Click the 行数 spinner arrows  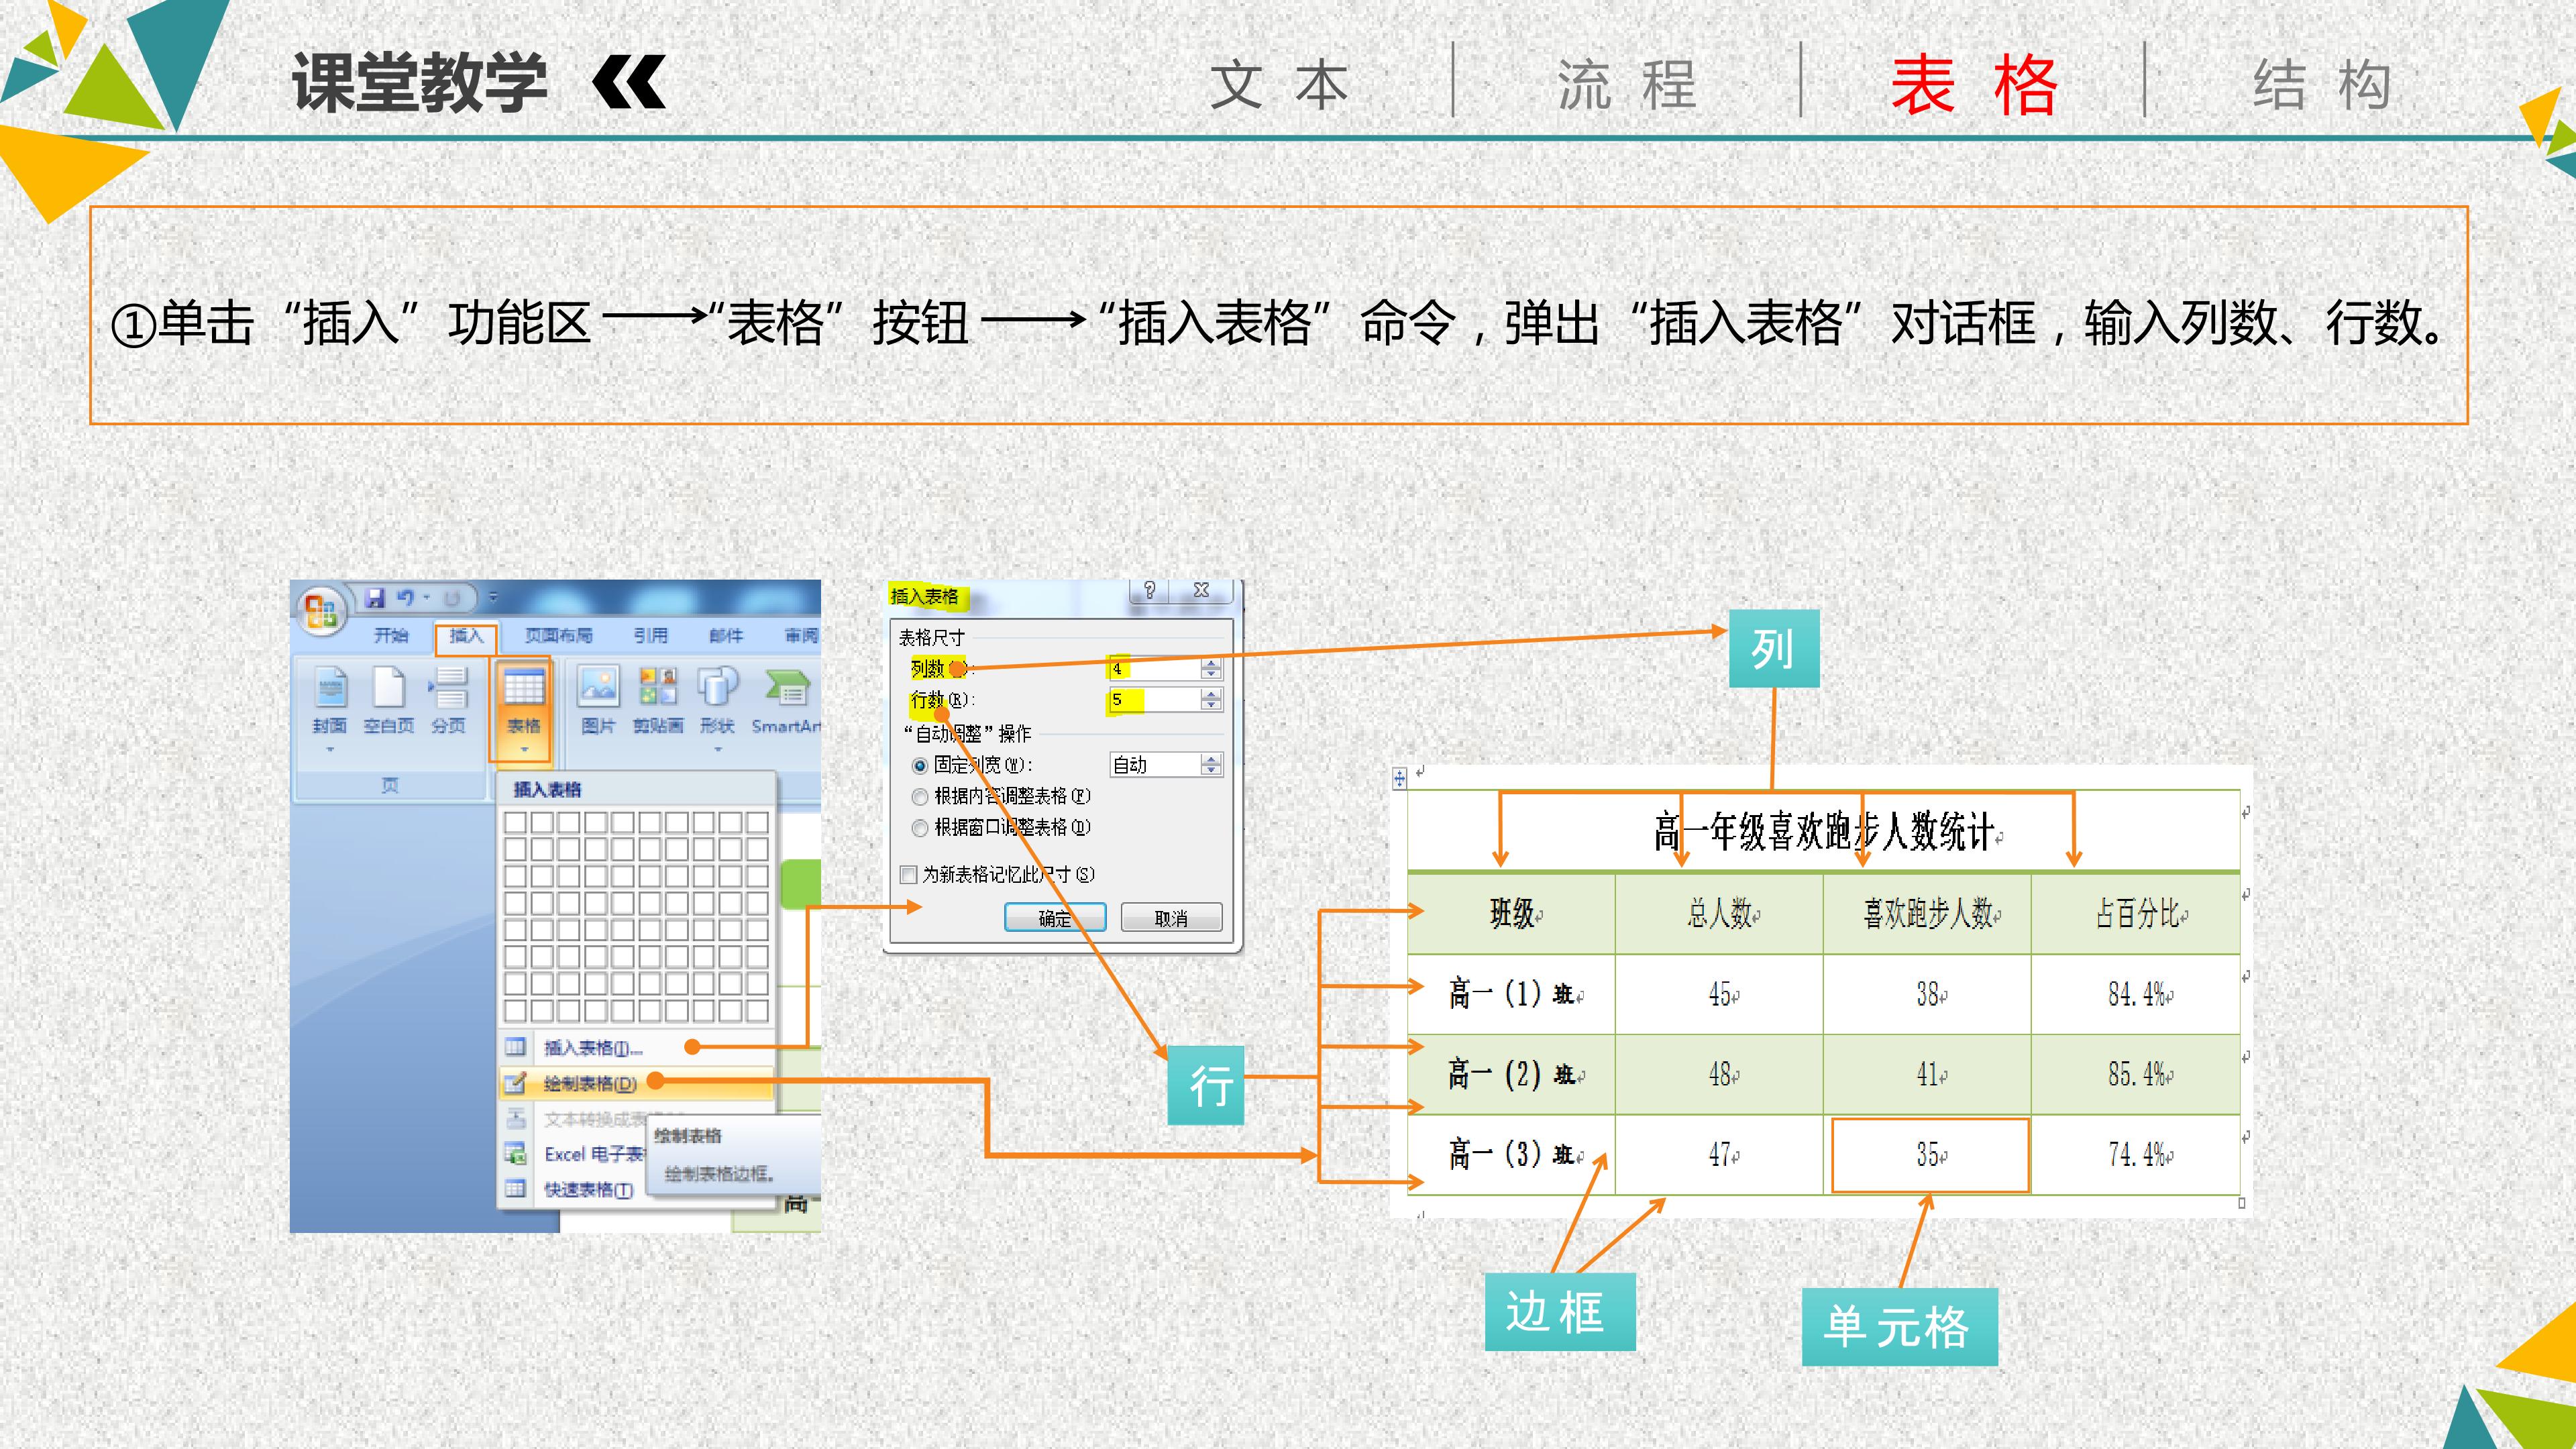pyautogui.click(x=1211, y=699)
